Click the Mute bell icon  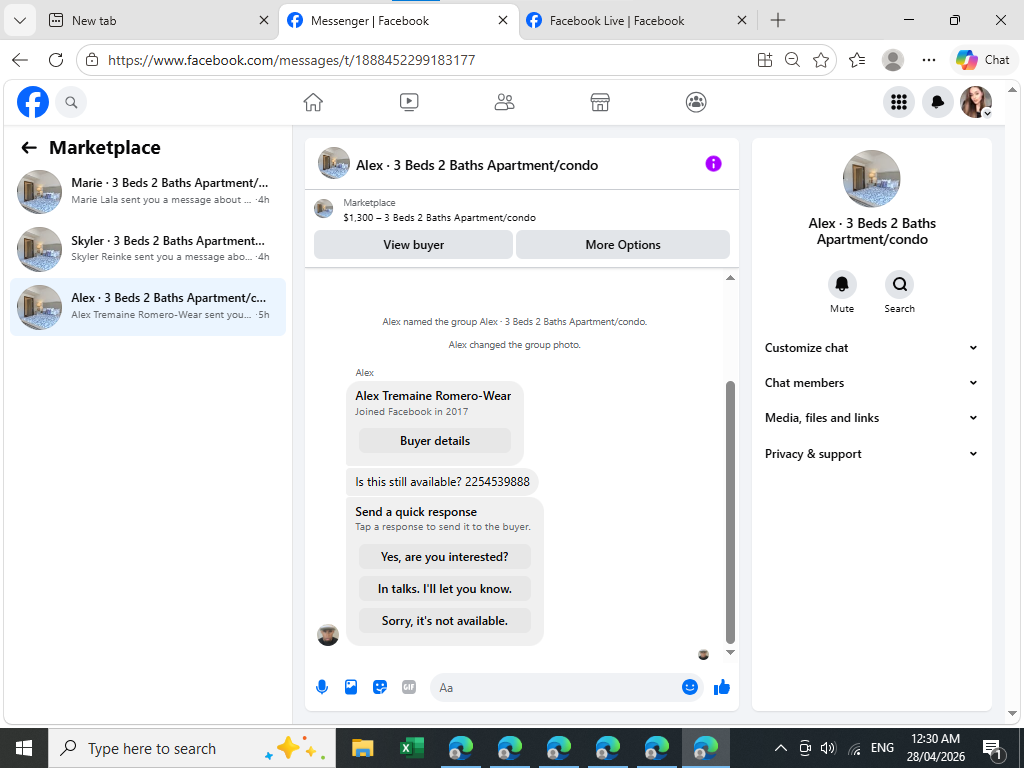pos(842,284)
